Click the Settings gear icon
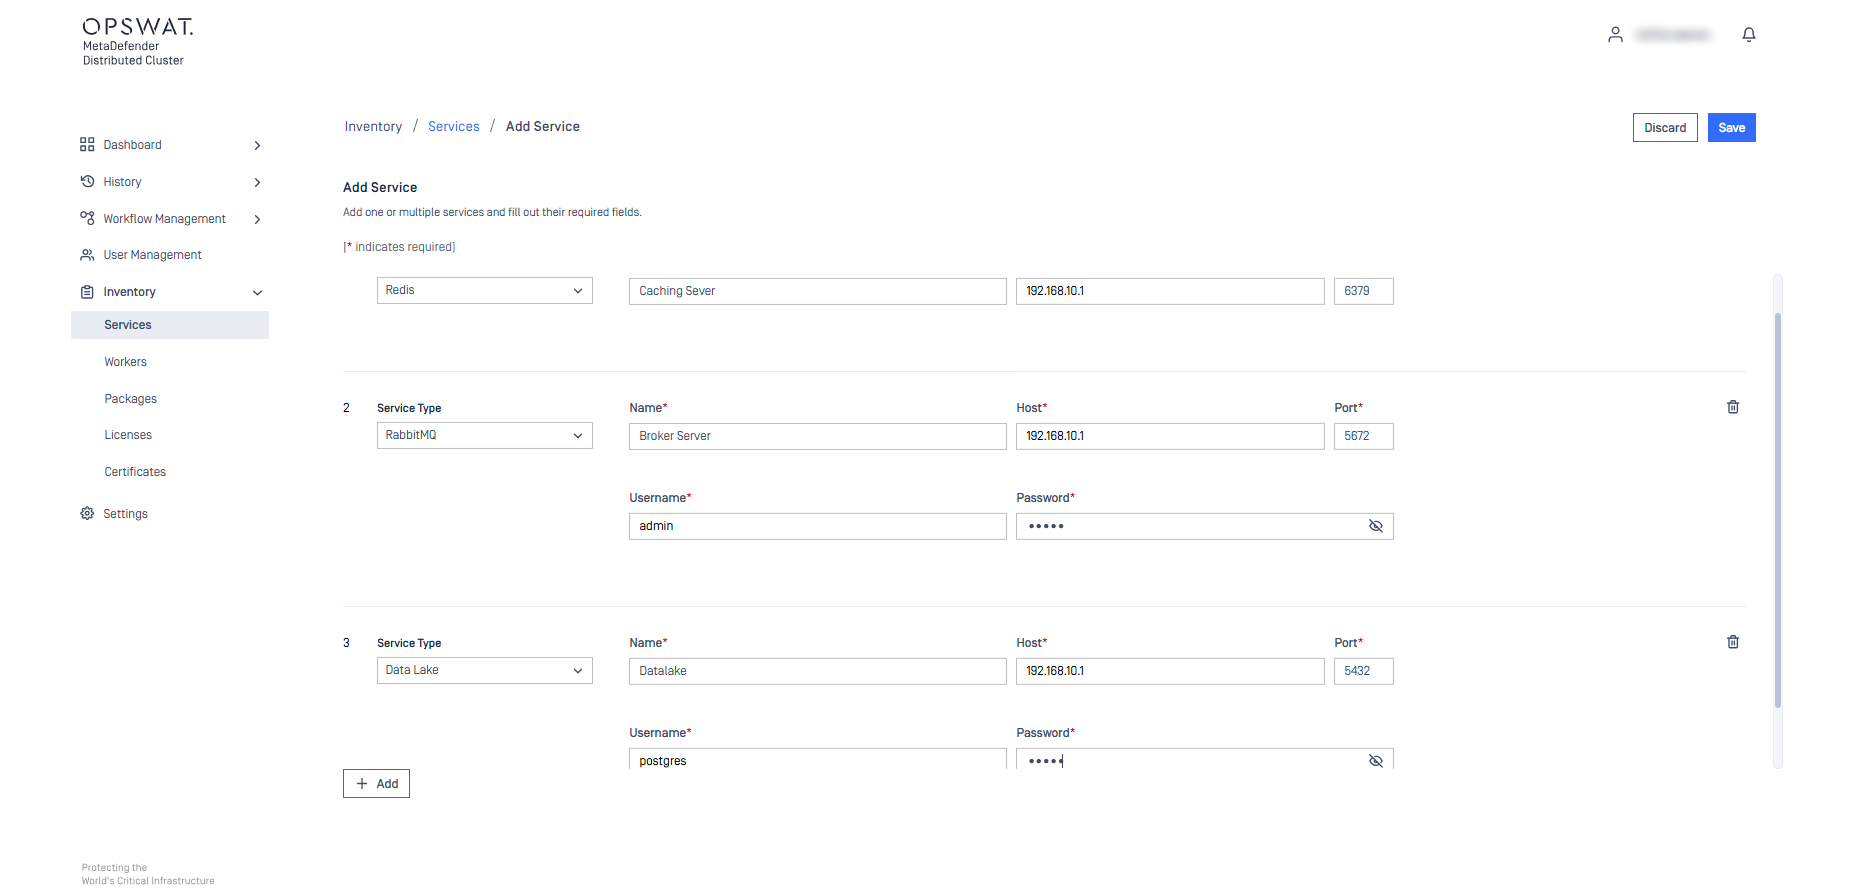The image size is (1860, 889). 87,514
